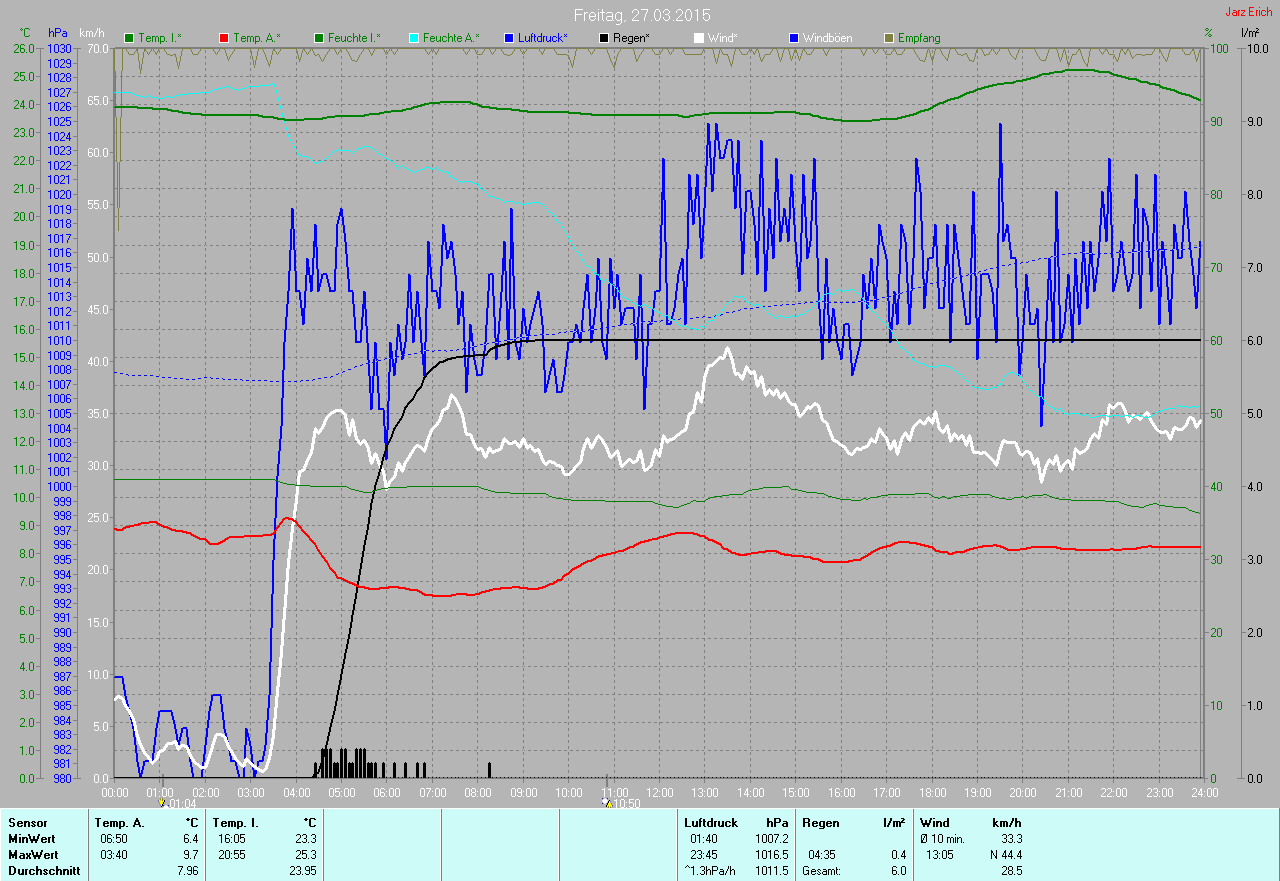Click the olive Empfang legend square
This screenshot has height=881, width=1280.
pos(889,38)
